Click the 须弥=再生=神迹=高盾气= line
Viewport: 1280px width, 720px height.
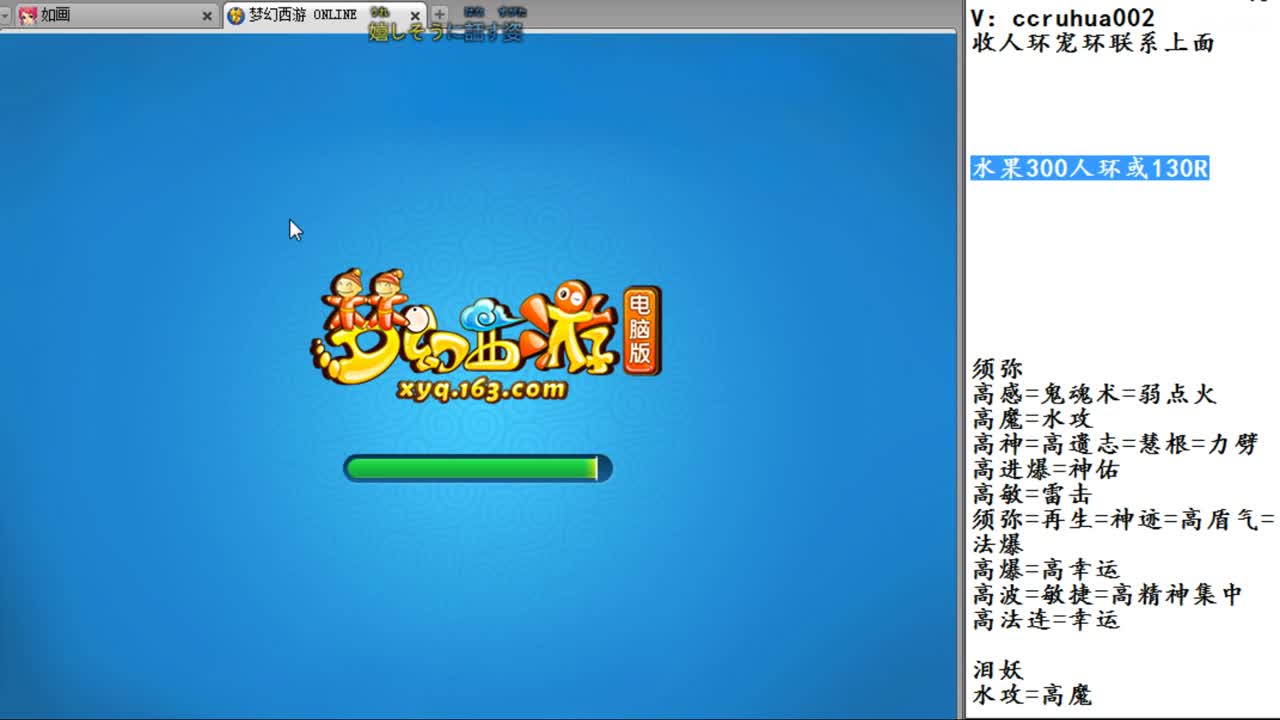click(x=1124, y=519)
